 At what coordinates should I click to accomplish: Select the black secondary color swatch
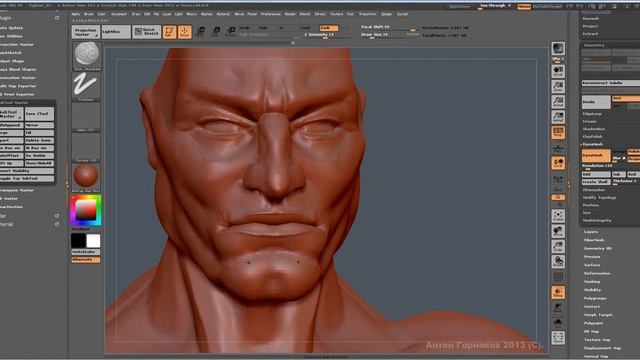coord(78,241)
